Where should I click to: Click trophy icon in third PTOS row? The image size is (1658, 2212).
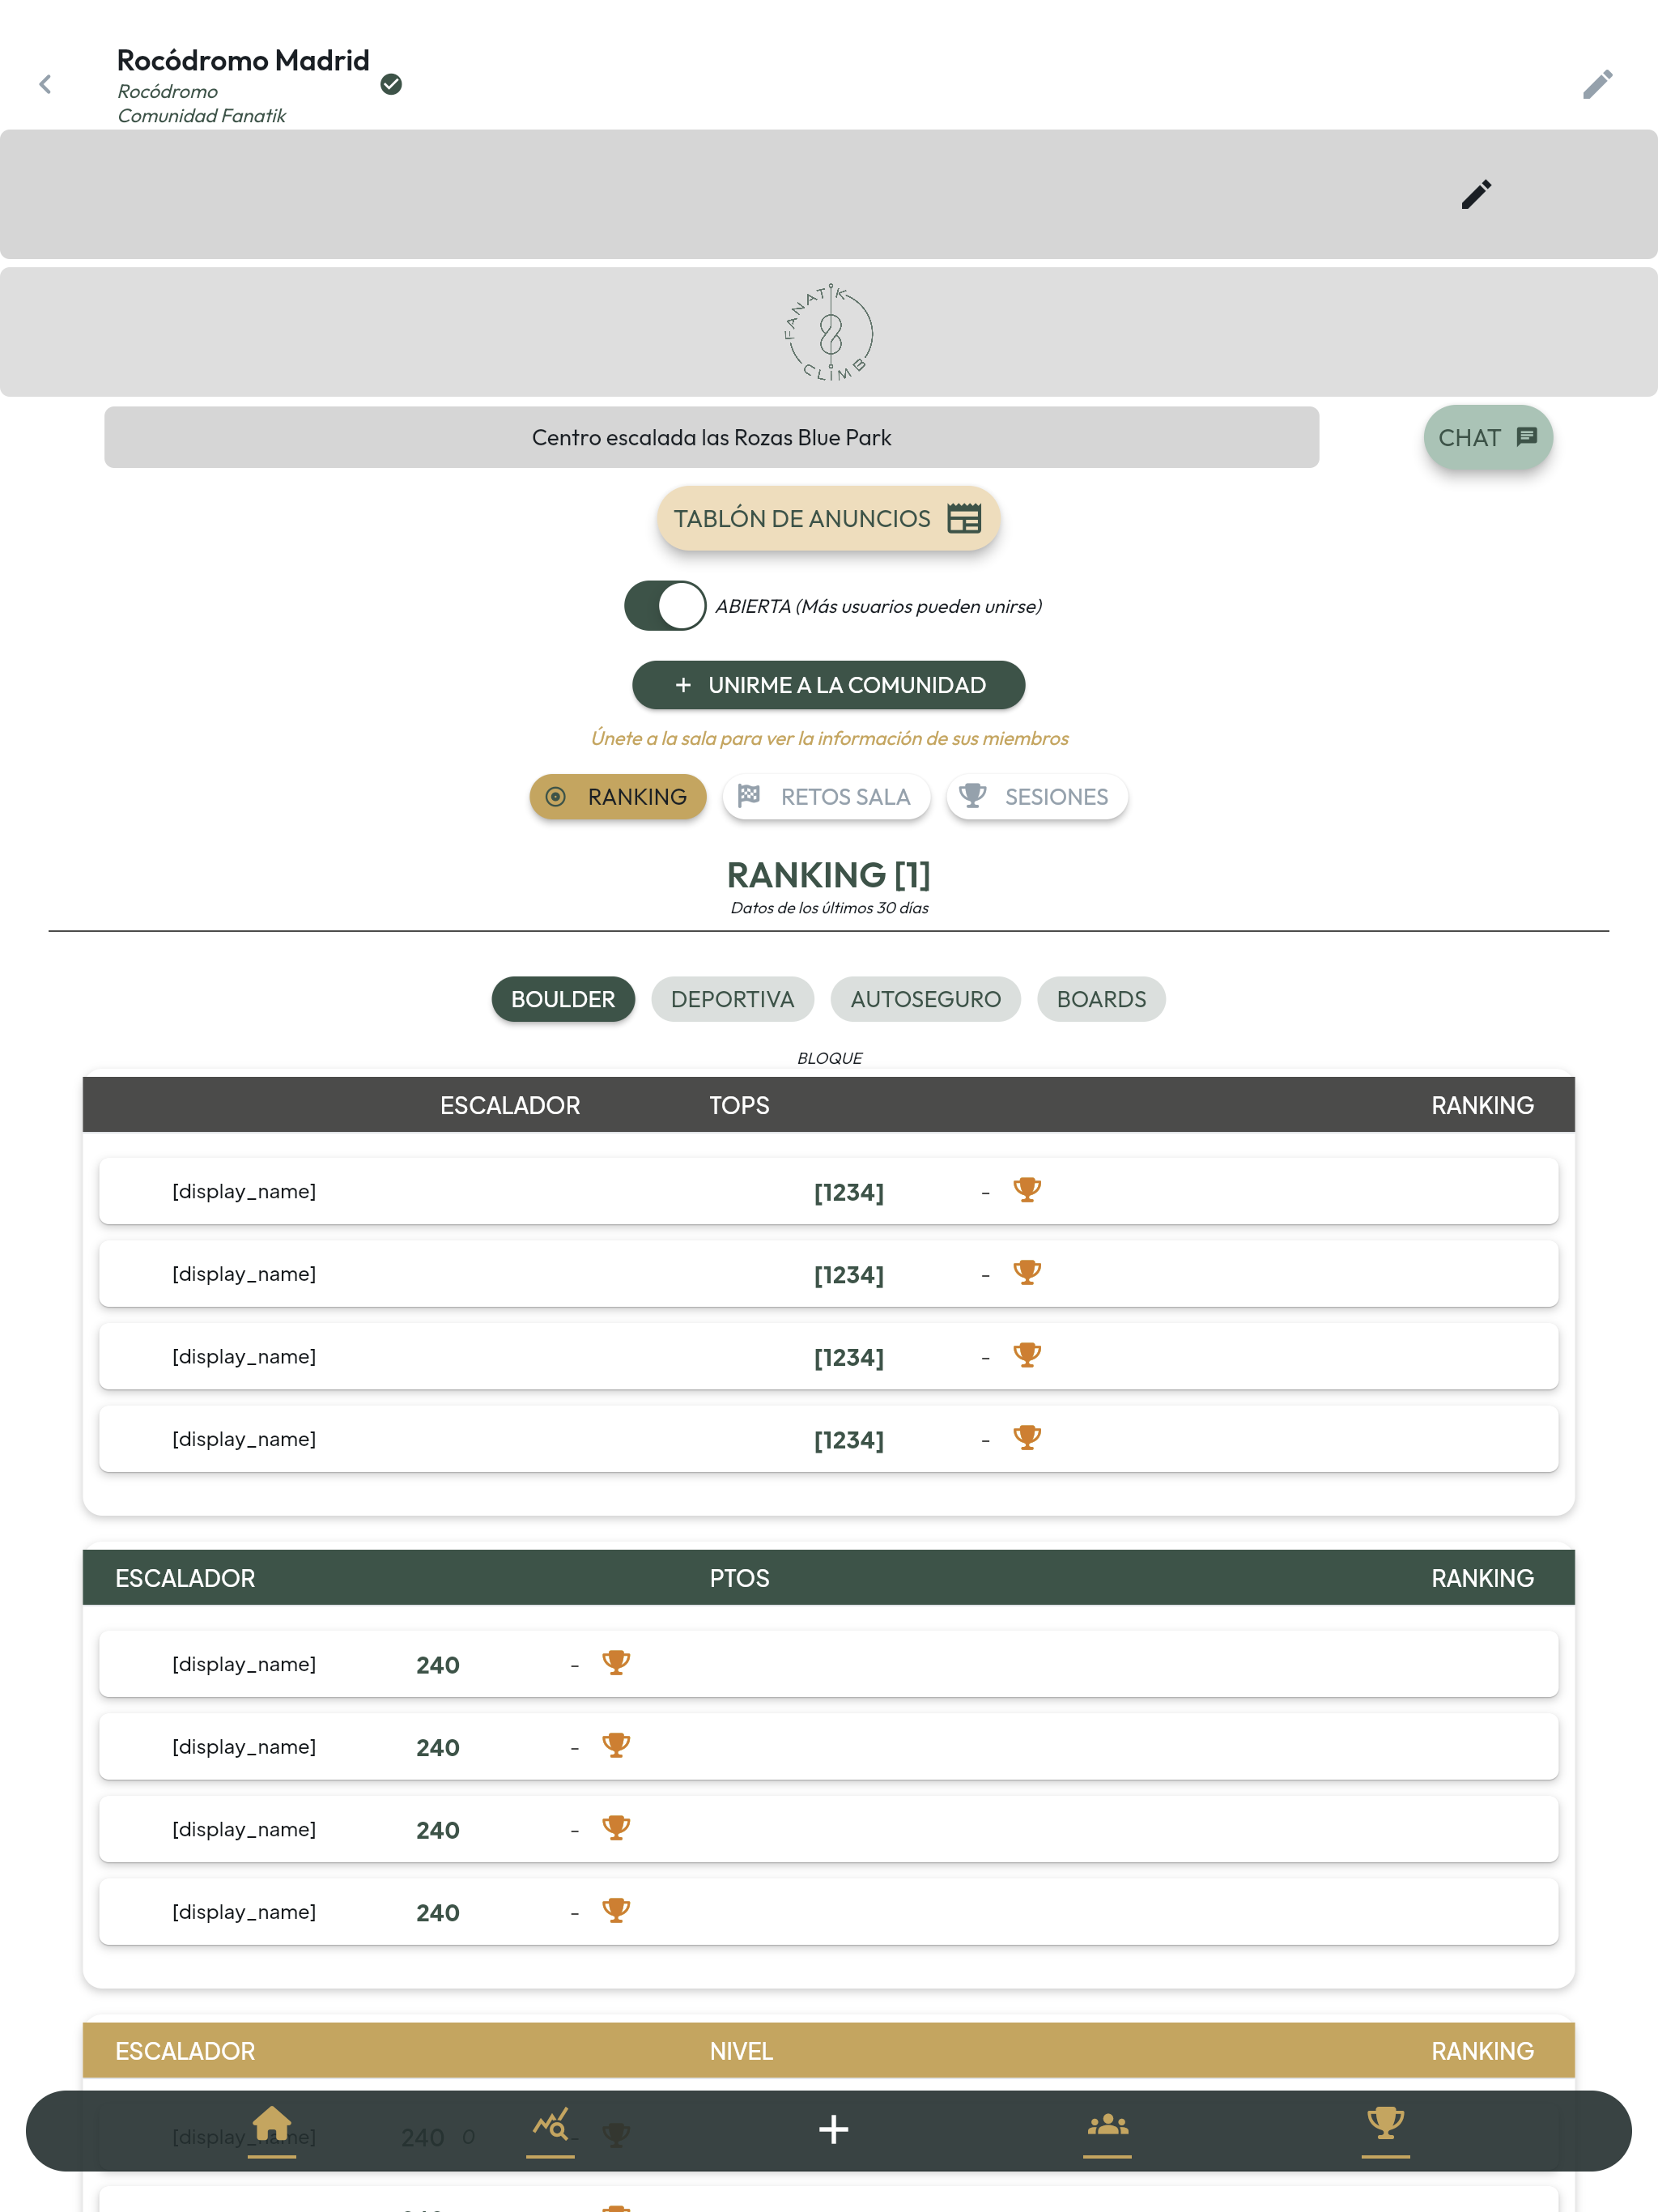[x=616, y=1829]
